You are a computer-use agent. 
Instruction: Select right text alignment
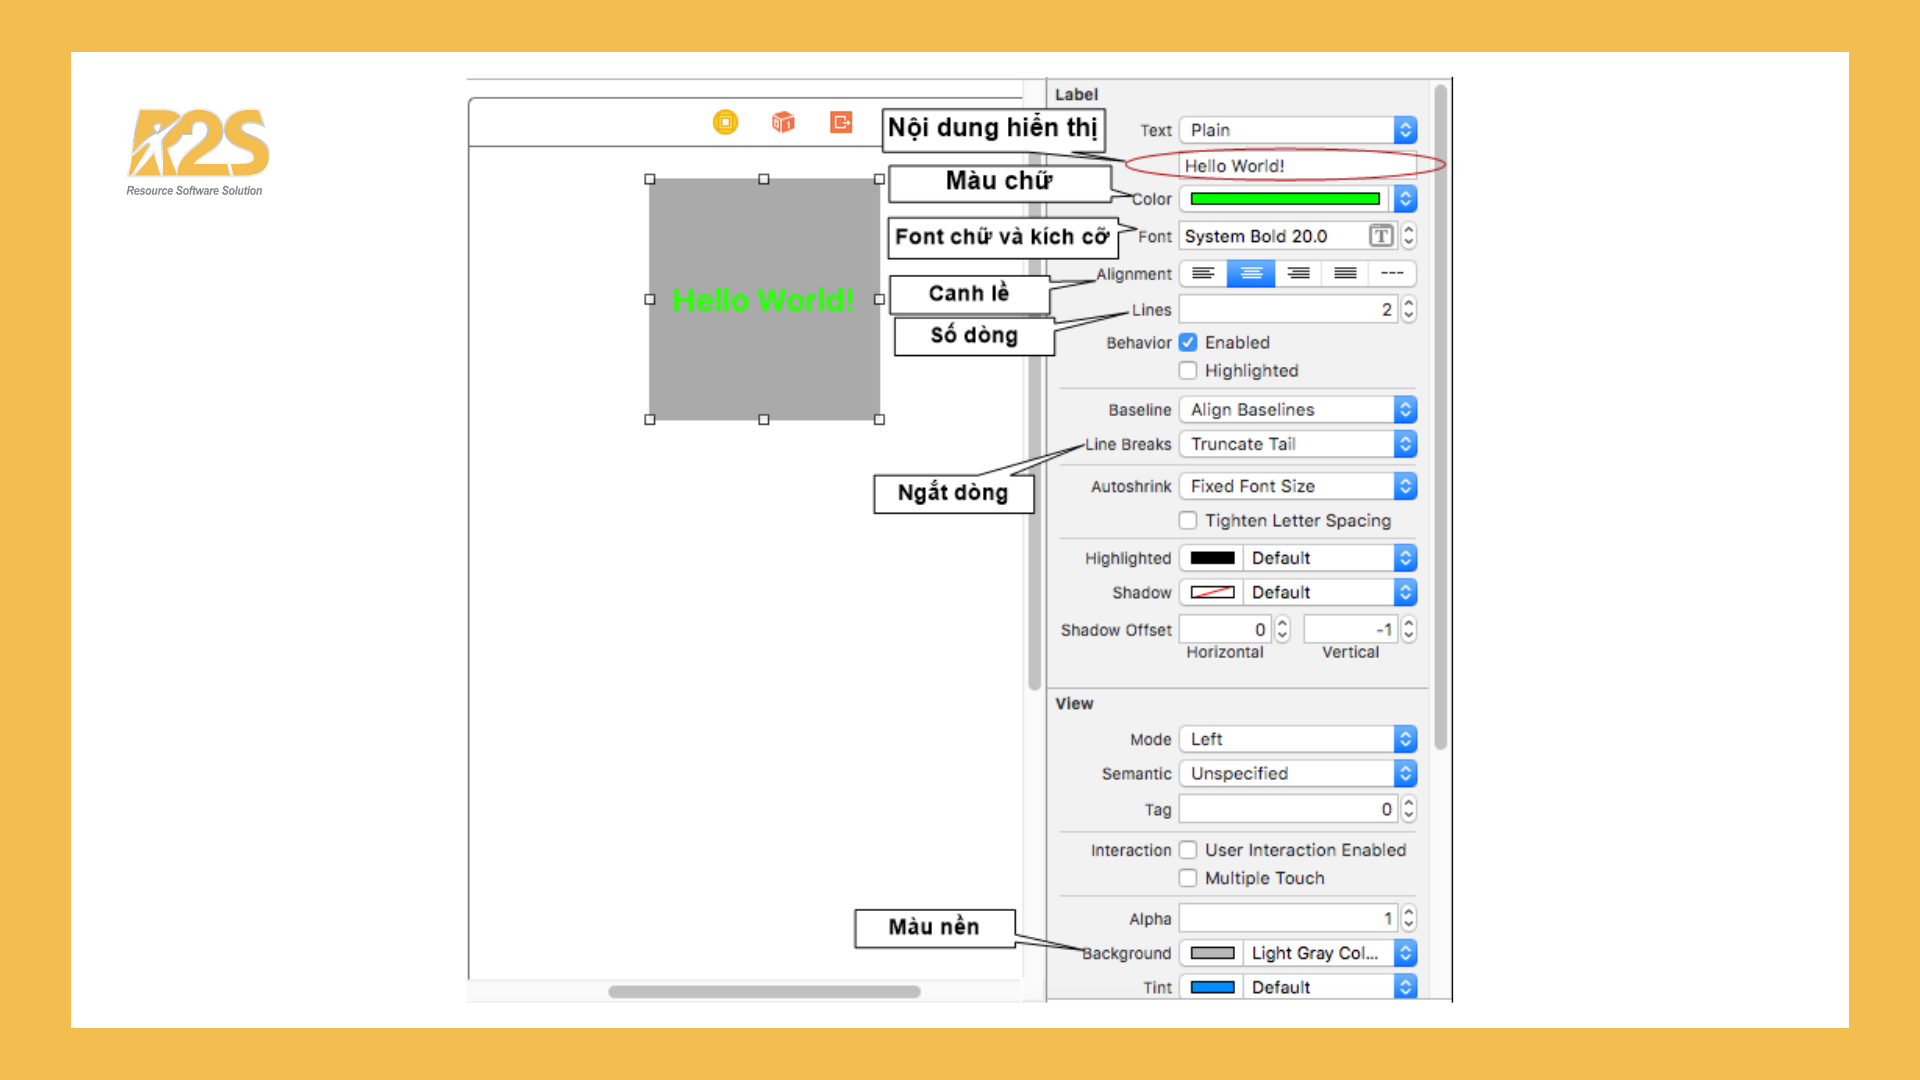pos(1298,273)
